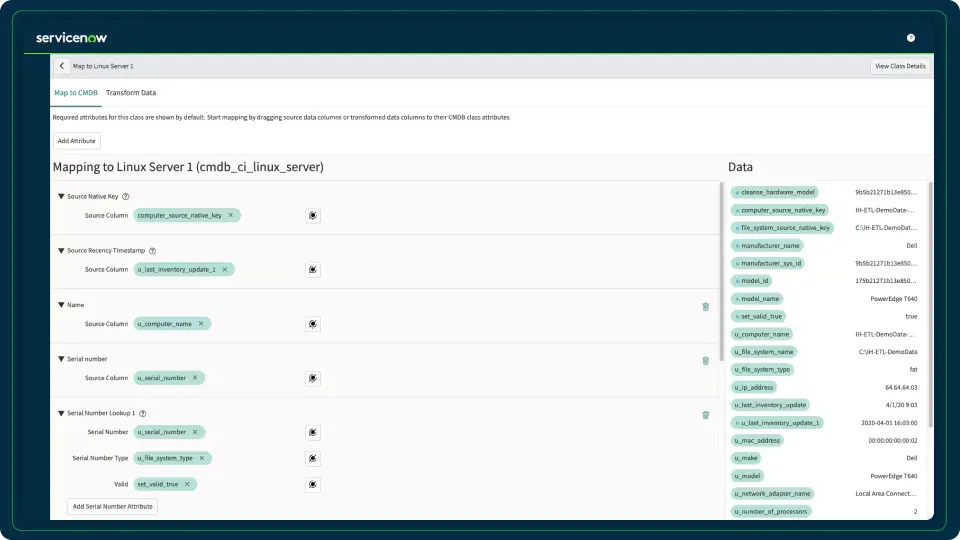960x540 pixels.
Task: Click the mapping list vertical scrollbar
Action: tap(721, 271)
